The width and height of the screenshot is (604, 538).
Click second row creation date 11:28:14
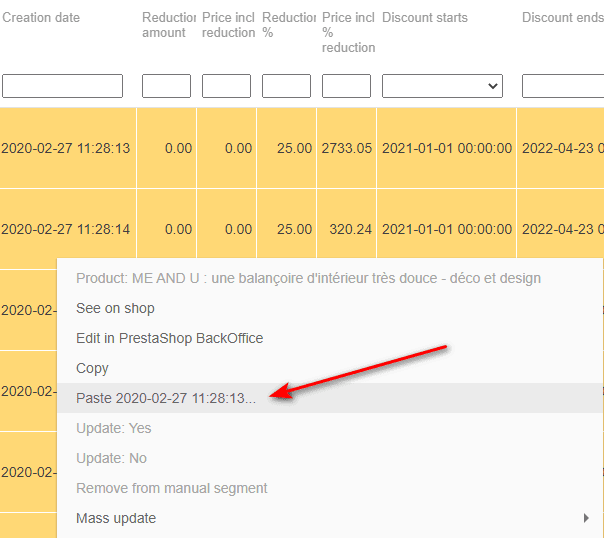pos(66,229)
